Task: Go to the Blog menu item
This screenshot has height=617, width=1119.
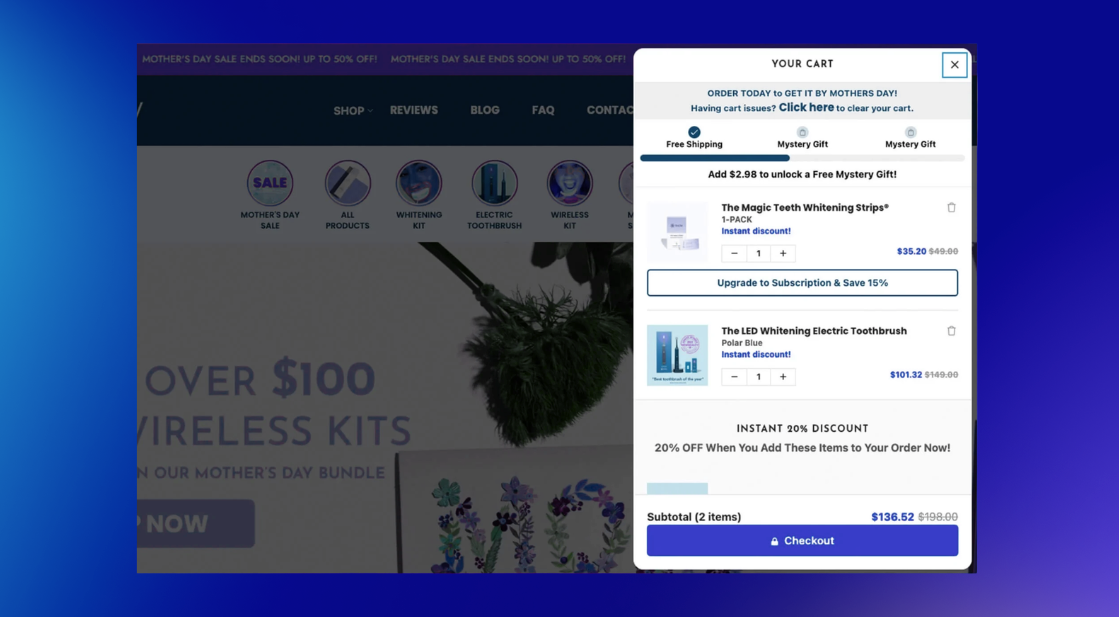Action: pos(485,110)
